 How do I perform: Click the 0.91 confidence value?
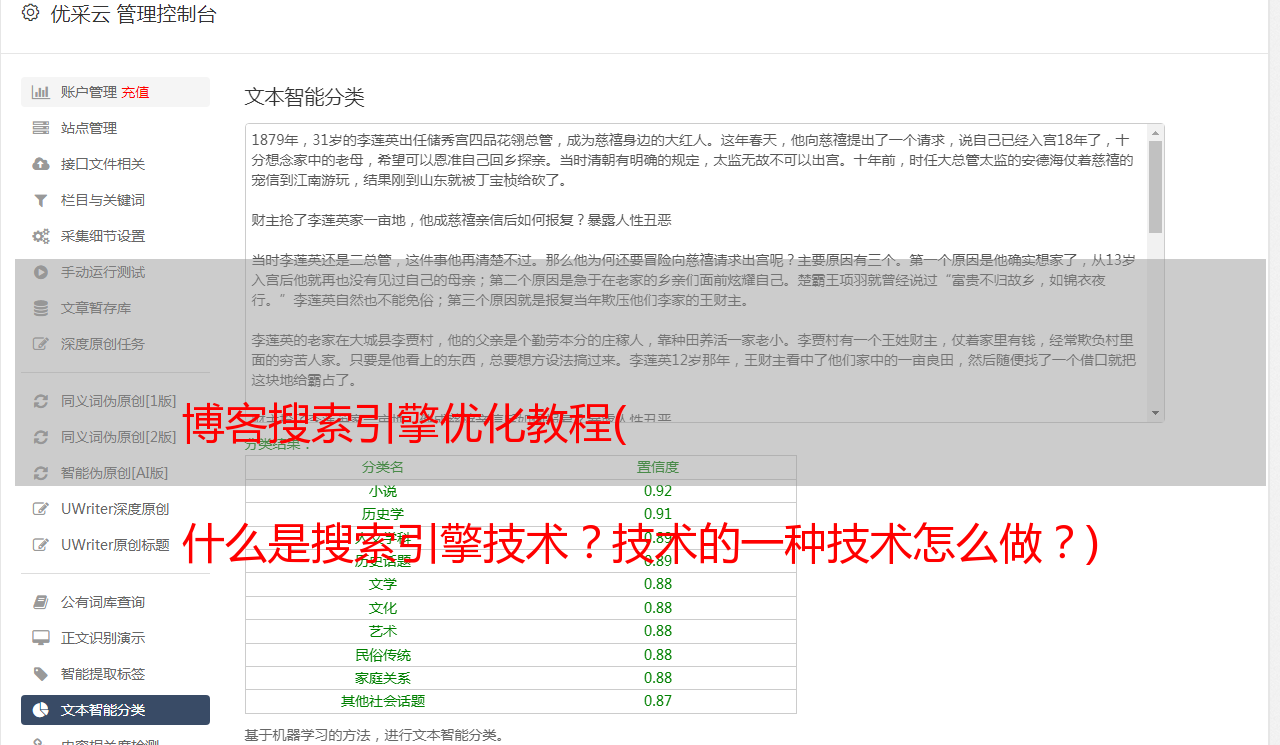[658, 514]
